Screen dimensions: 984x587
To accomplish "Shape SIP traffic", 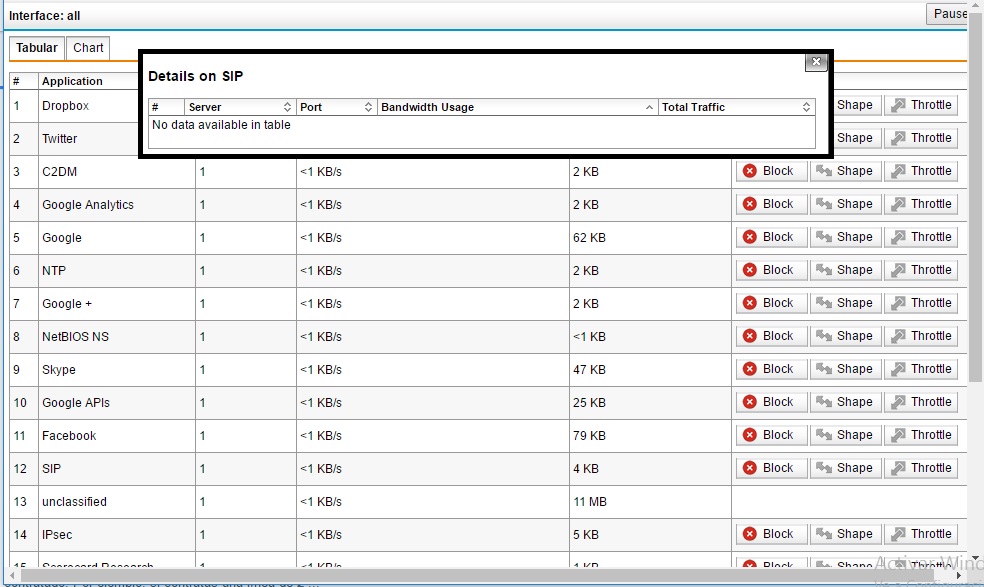I will (x=845, y=468).
